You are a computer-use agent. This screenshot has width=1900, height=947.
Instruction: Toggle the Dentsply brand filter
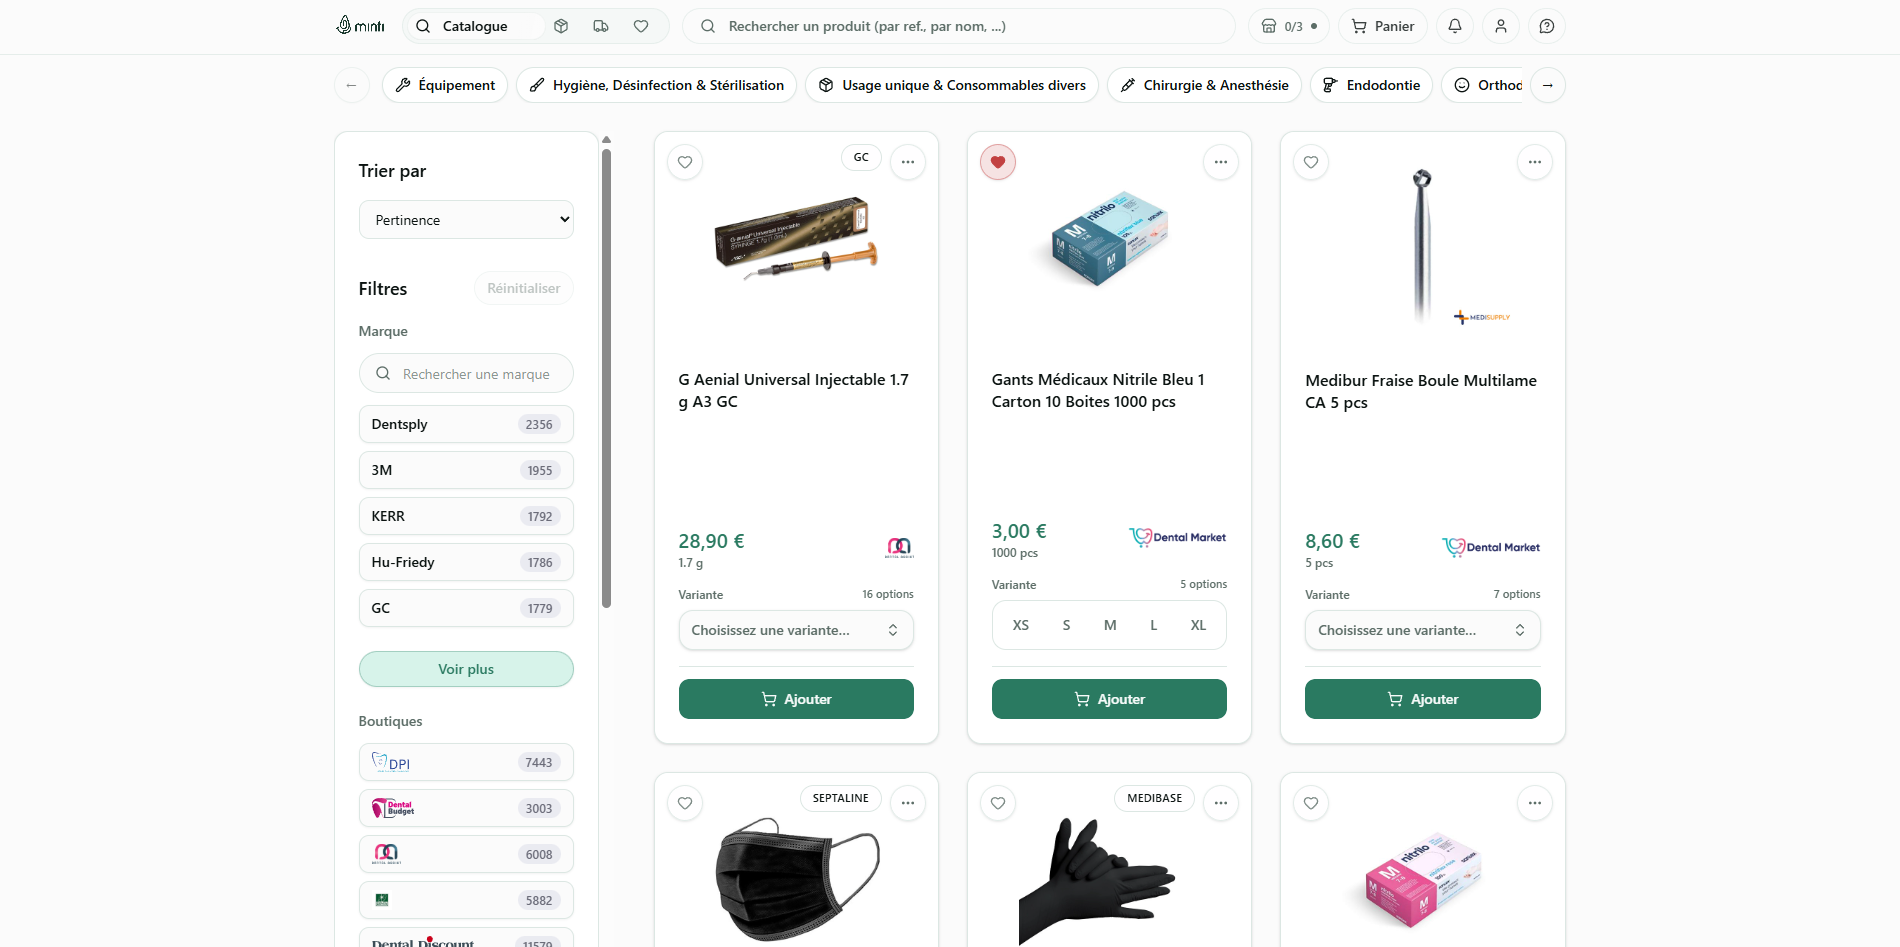click(466, 424)
